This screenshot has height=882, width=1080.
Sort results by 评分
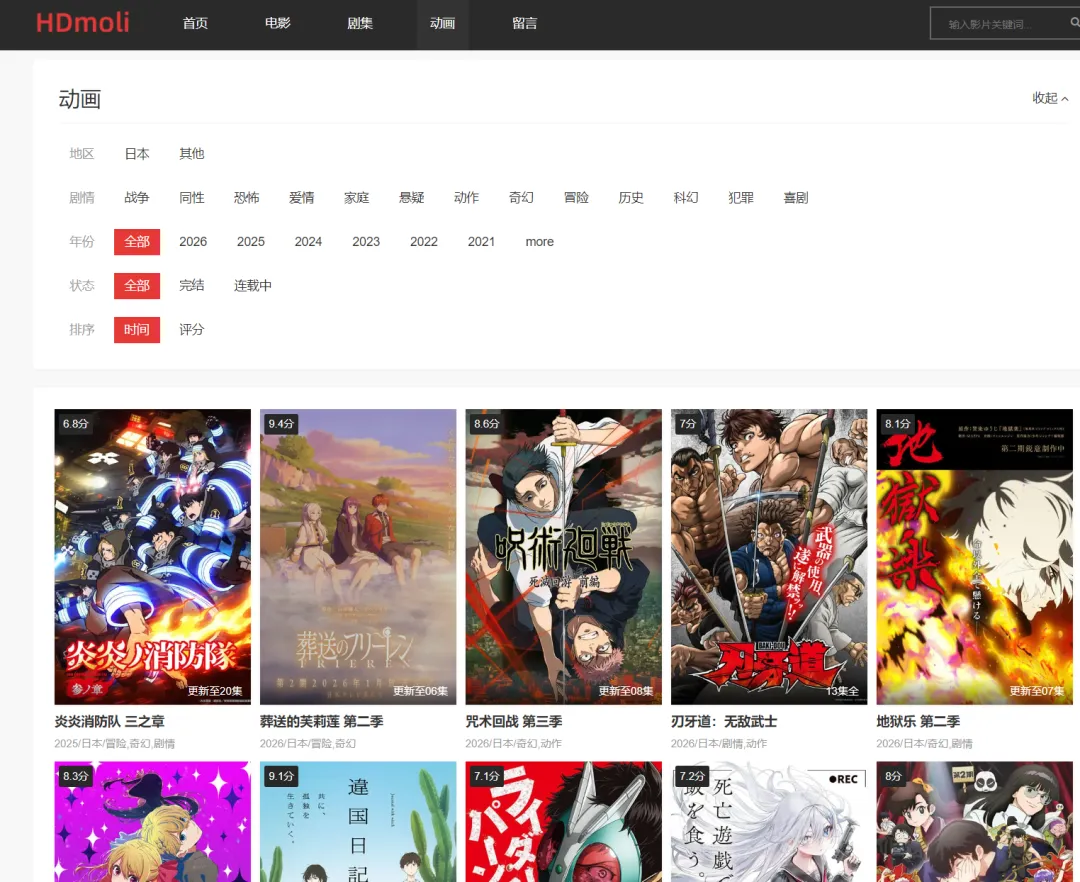coord(191,330)
